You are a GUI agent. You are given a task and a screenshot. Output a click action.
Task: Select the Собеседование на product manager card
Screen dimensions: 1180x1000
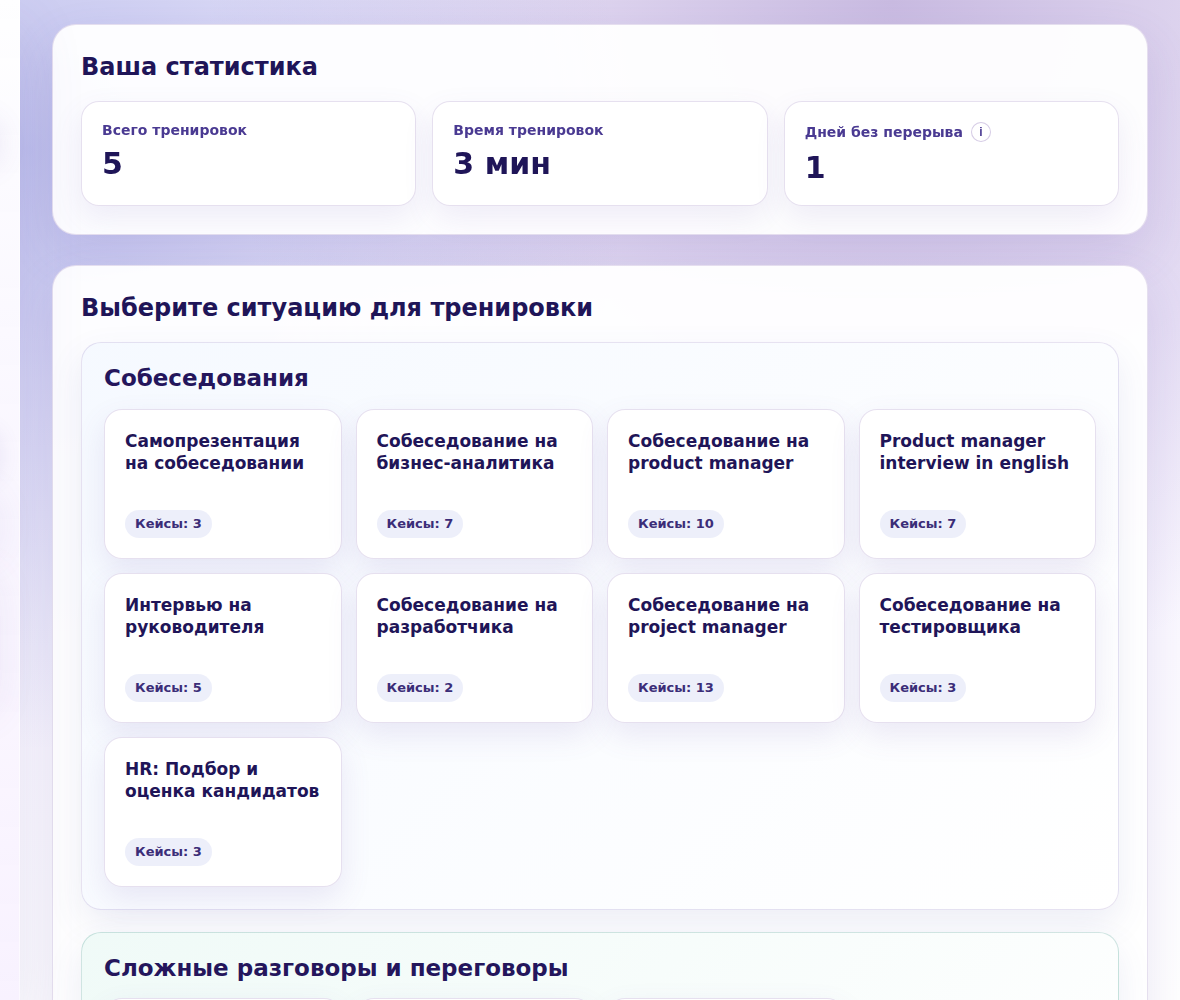coord(725,484)
